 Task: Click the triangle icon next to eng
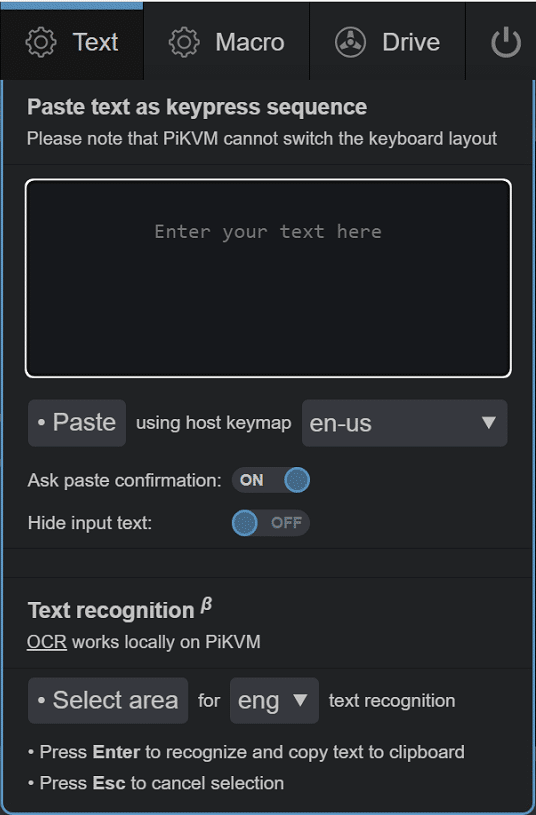(x=300, y=700)
